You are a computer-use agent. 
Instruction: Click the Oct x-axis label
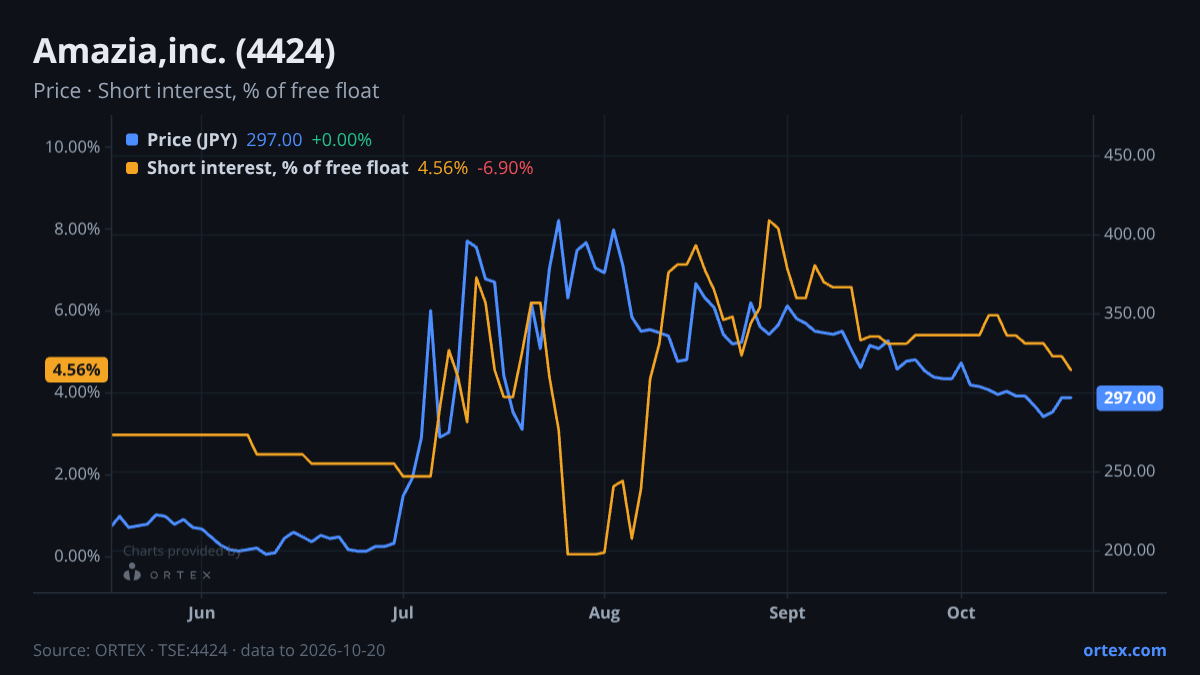pyautogui.click(x=962, y=612)
